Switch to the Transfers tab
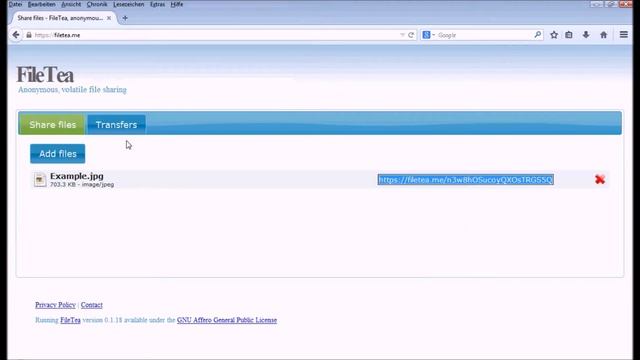 116,124
